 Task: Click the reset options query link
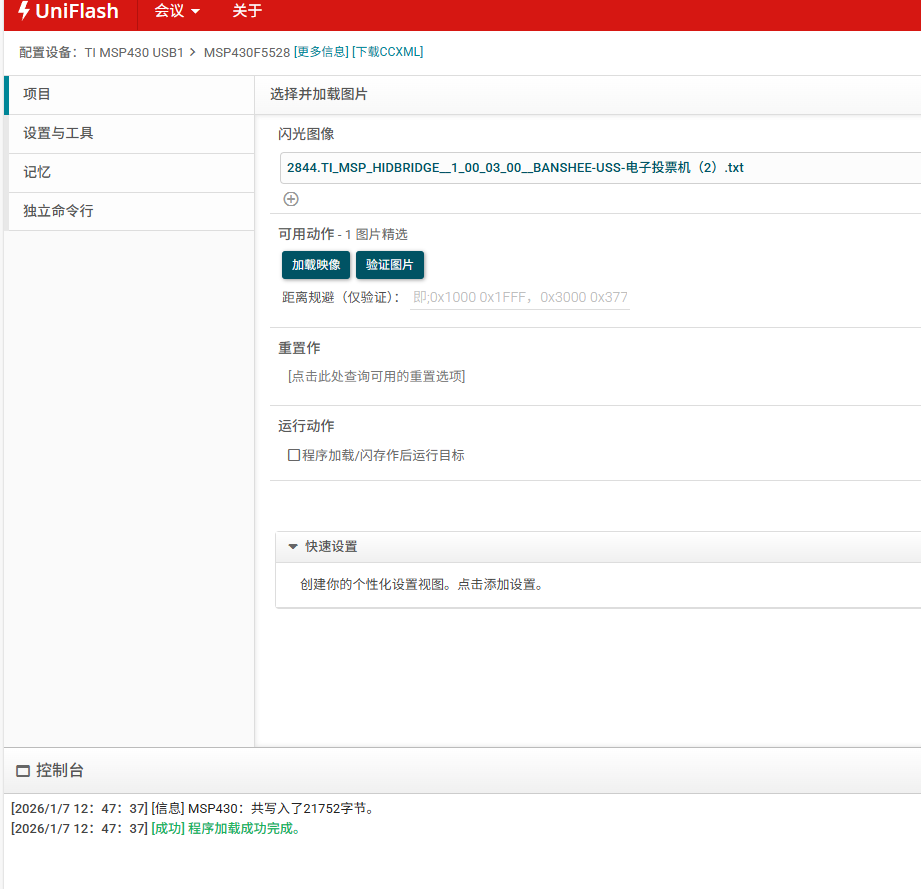click(x=376, y=376)
